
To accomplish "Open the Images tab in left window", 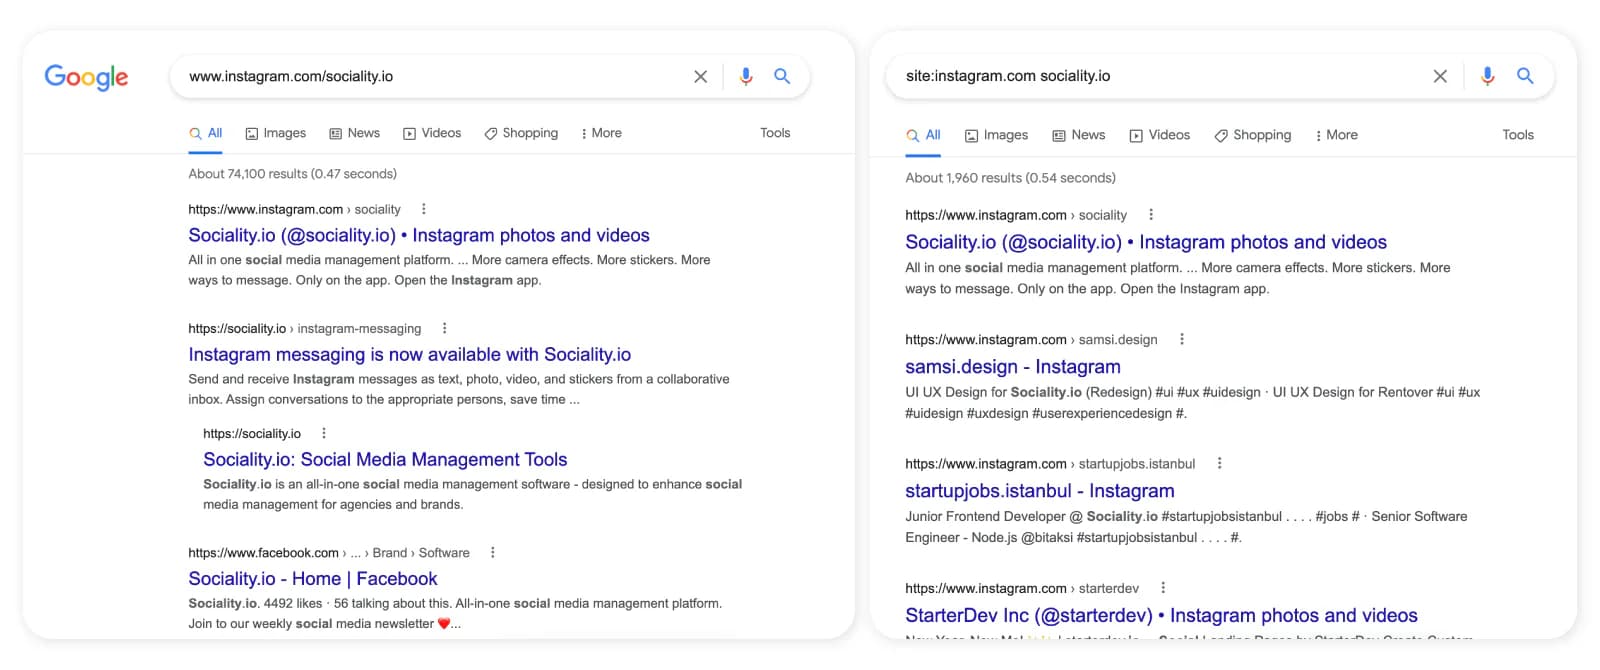I will (276, 133).
